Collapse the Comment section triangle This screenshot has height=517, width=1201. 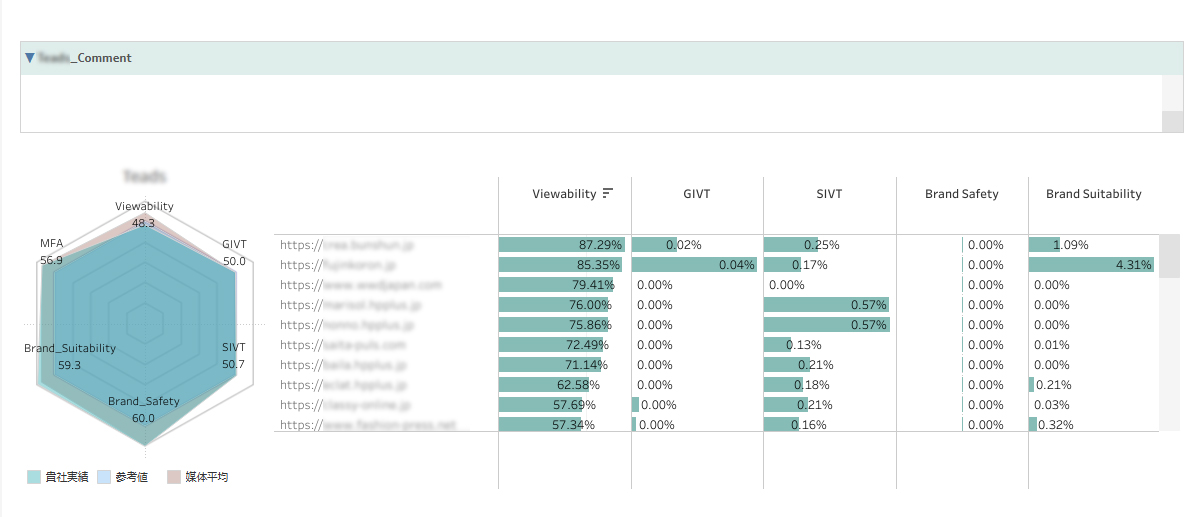pyautogui.click(x=30, y=58)
